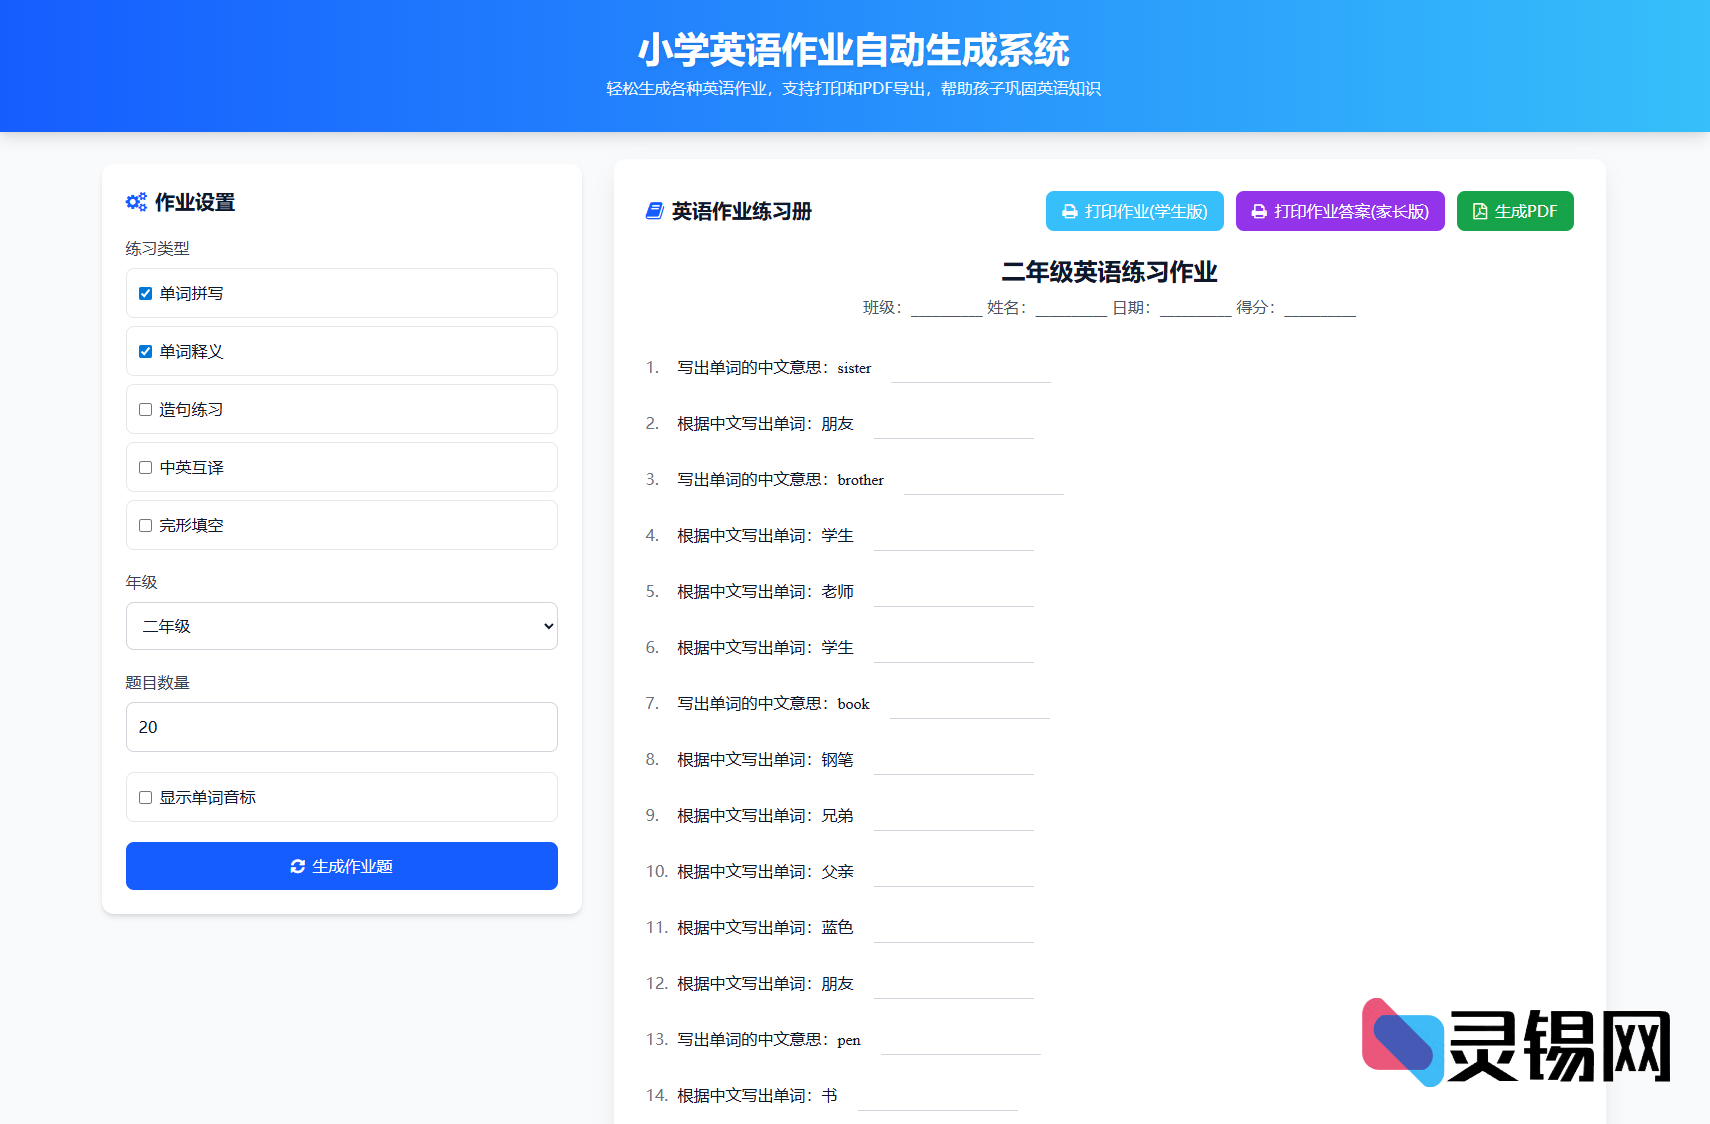Click the green 生成PDF button
Image resolution: width=1710 pixels, height=1124 pixels.
[1515, 211]
